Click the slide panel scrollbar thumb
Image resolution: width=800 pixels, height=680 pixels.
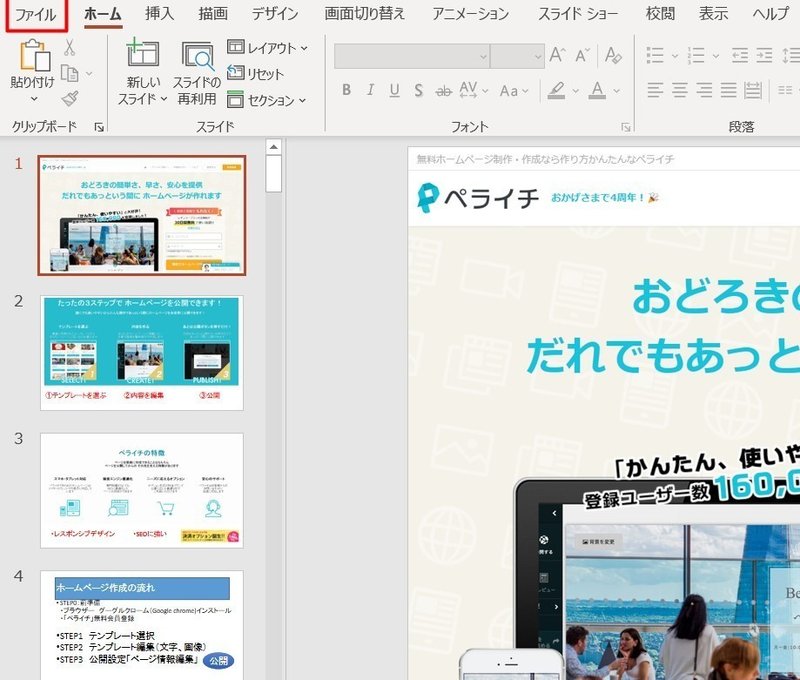(x=274, y=174)
